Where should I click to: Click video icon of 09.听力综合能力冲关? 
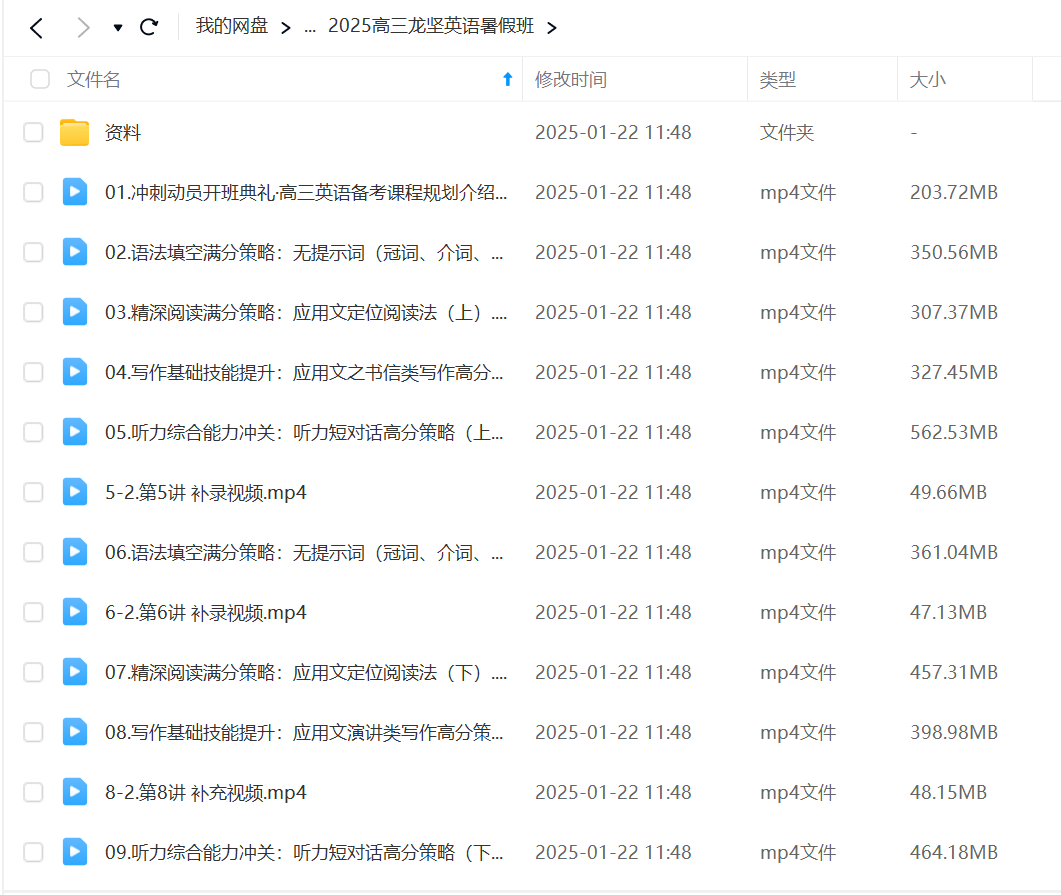74,852
